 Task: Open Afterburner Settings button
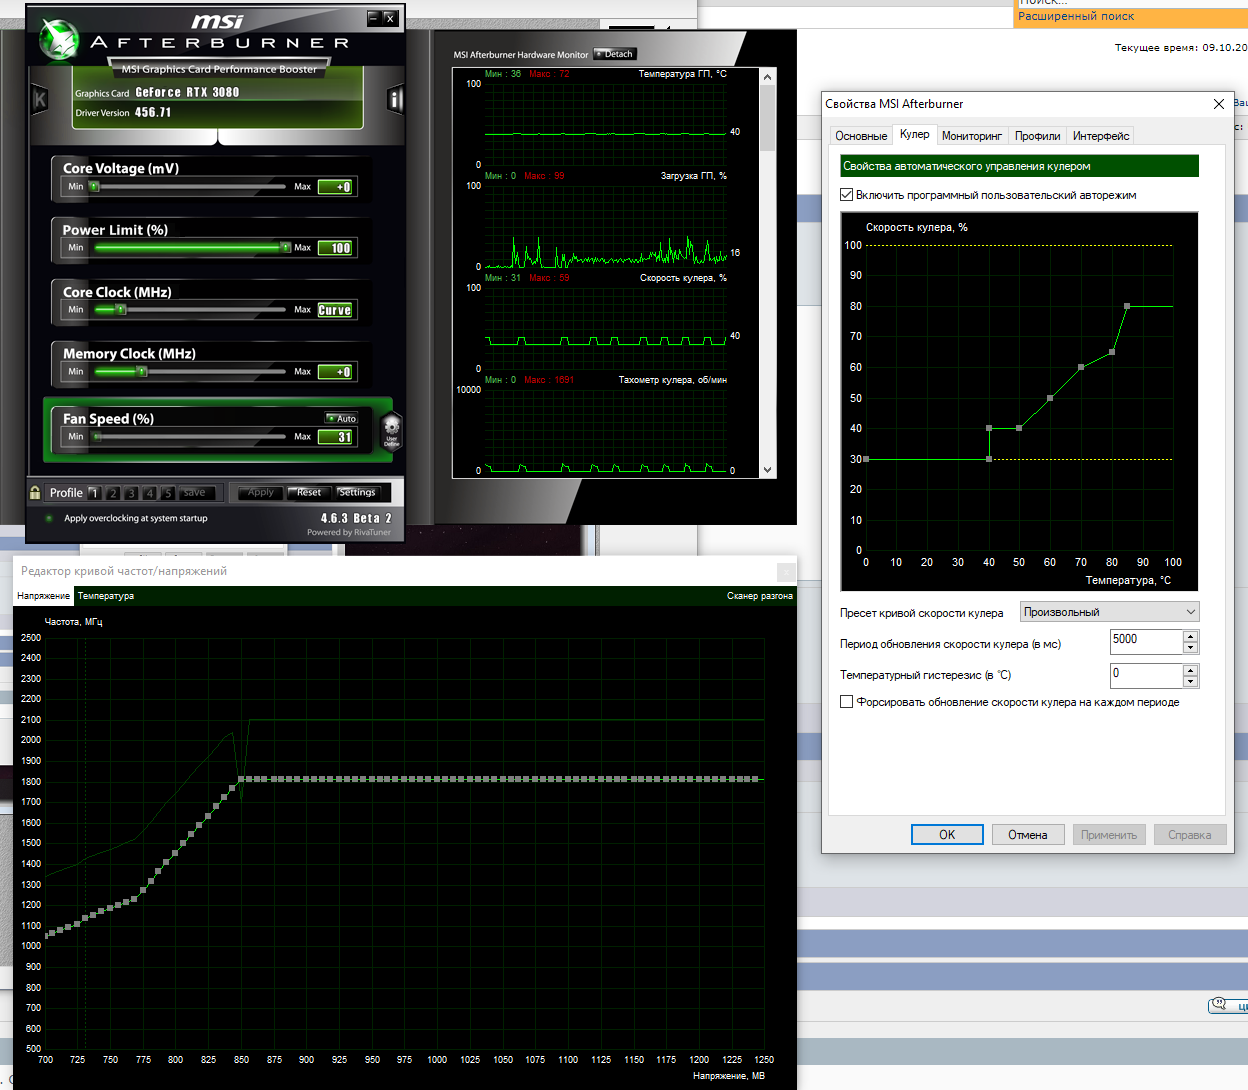(x=357, y=492)
